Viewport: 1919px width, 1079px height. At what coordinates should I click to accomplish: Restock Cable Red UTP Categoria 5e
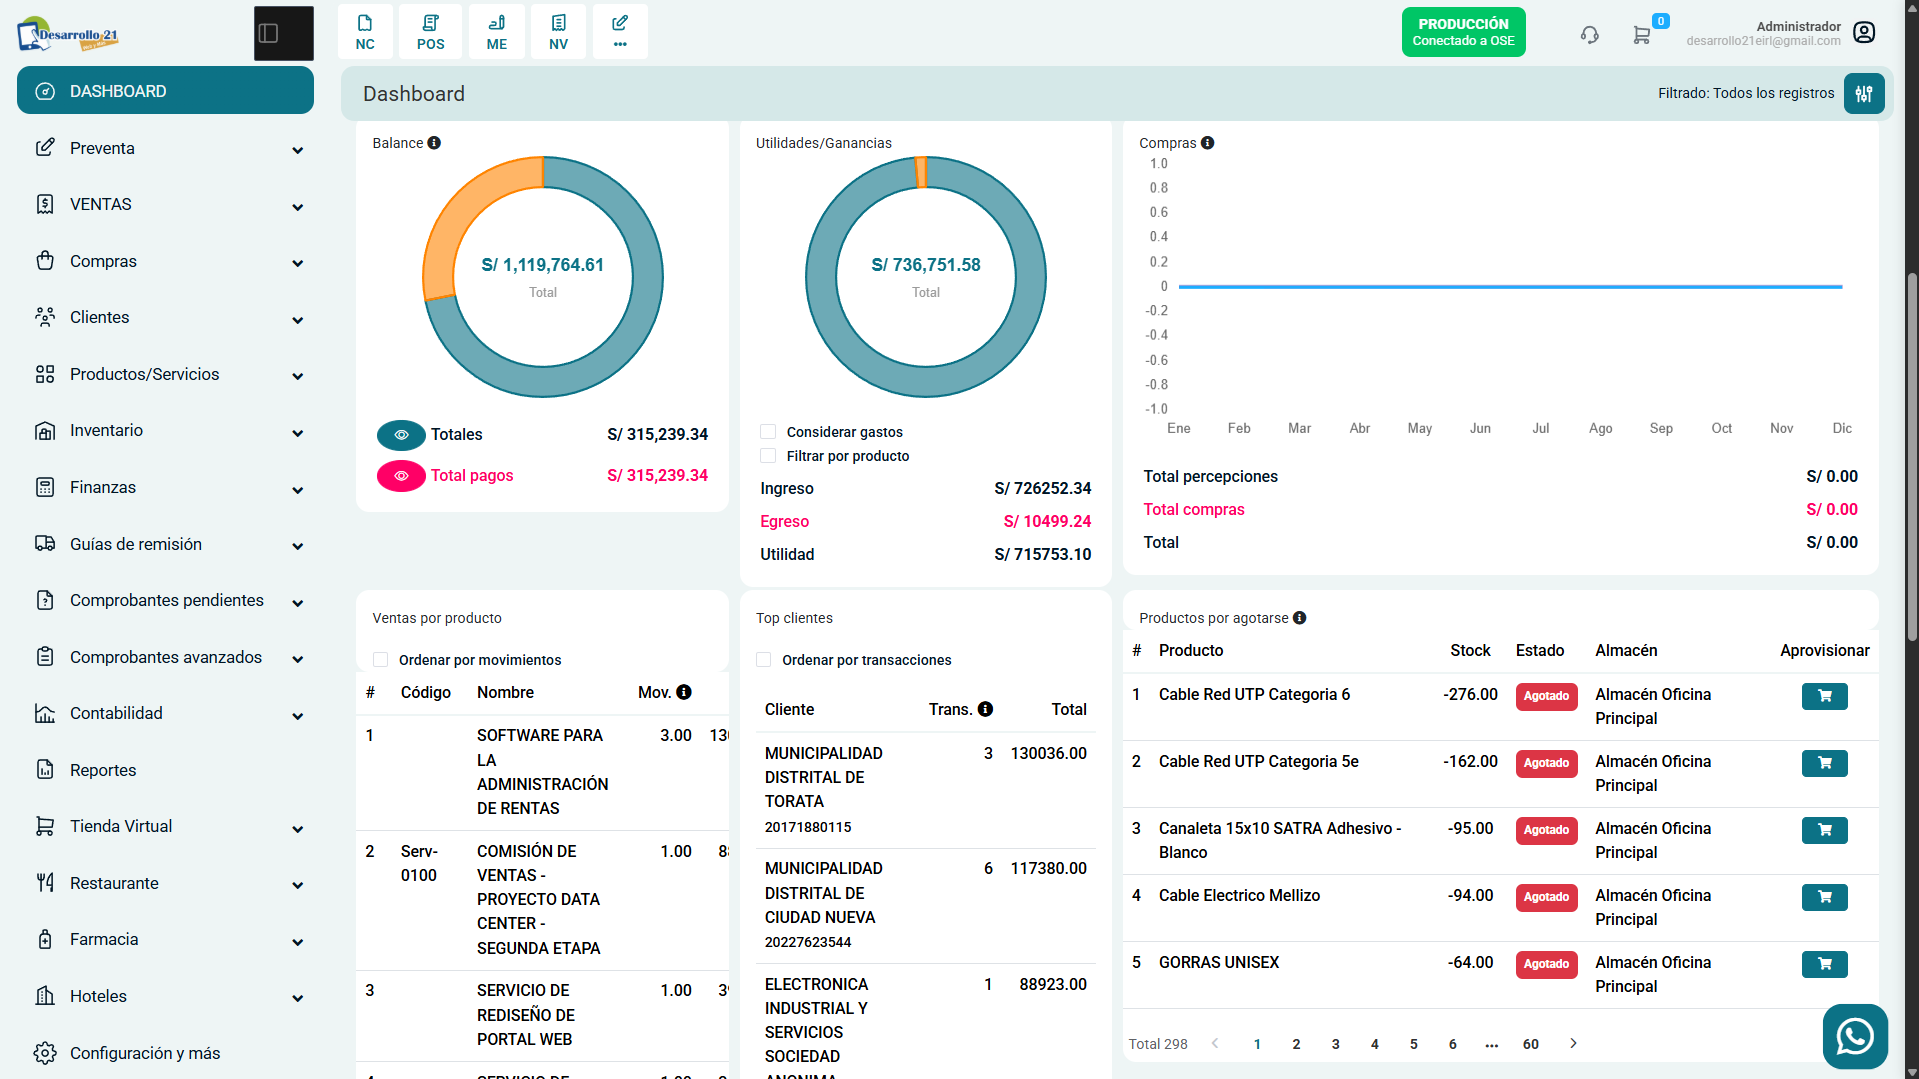tap(1824, 763)
